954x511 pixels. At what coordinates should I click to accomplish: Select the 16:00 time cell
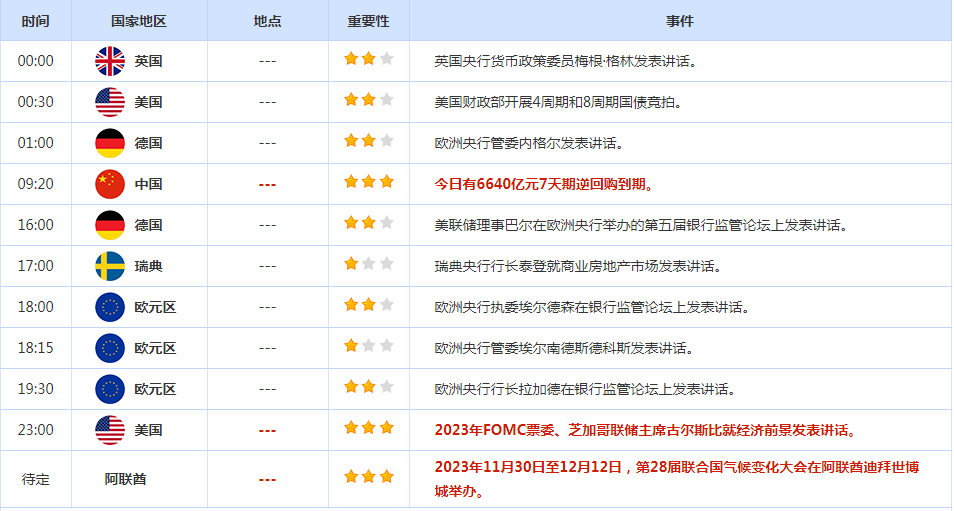(35, 225)
